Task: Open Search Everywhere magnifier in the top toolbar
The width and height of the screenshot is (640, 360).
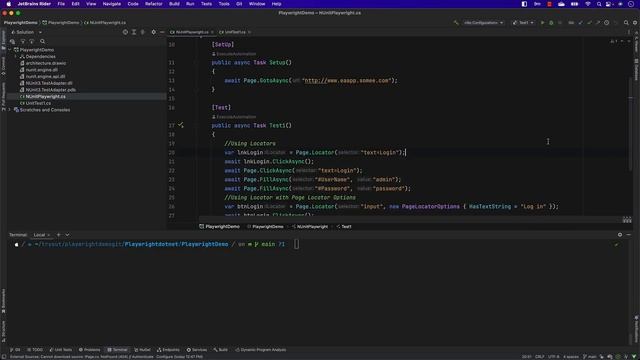Action: [x=626, y=23]
